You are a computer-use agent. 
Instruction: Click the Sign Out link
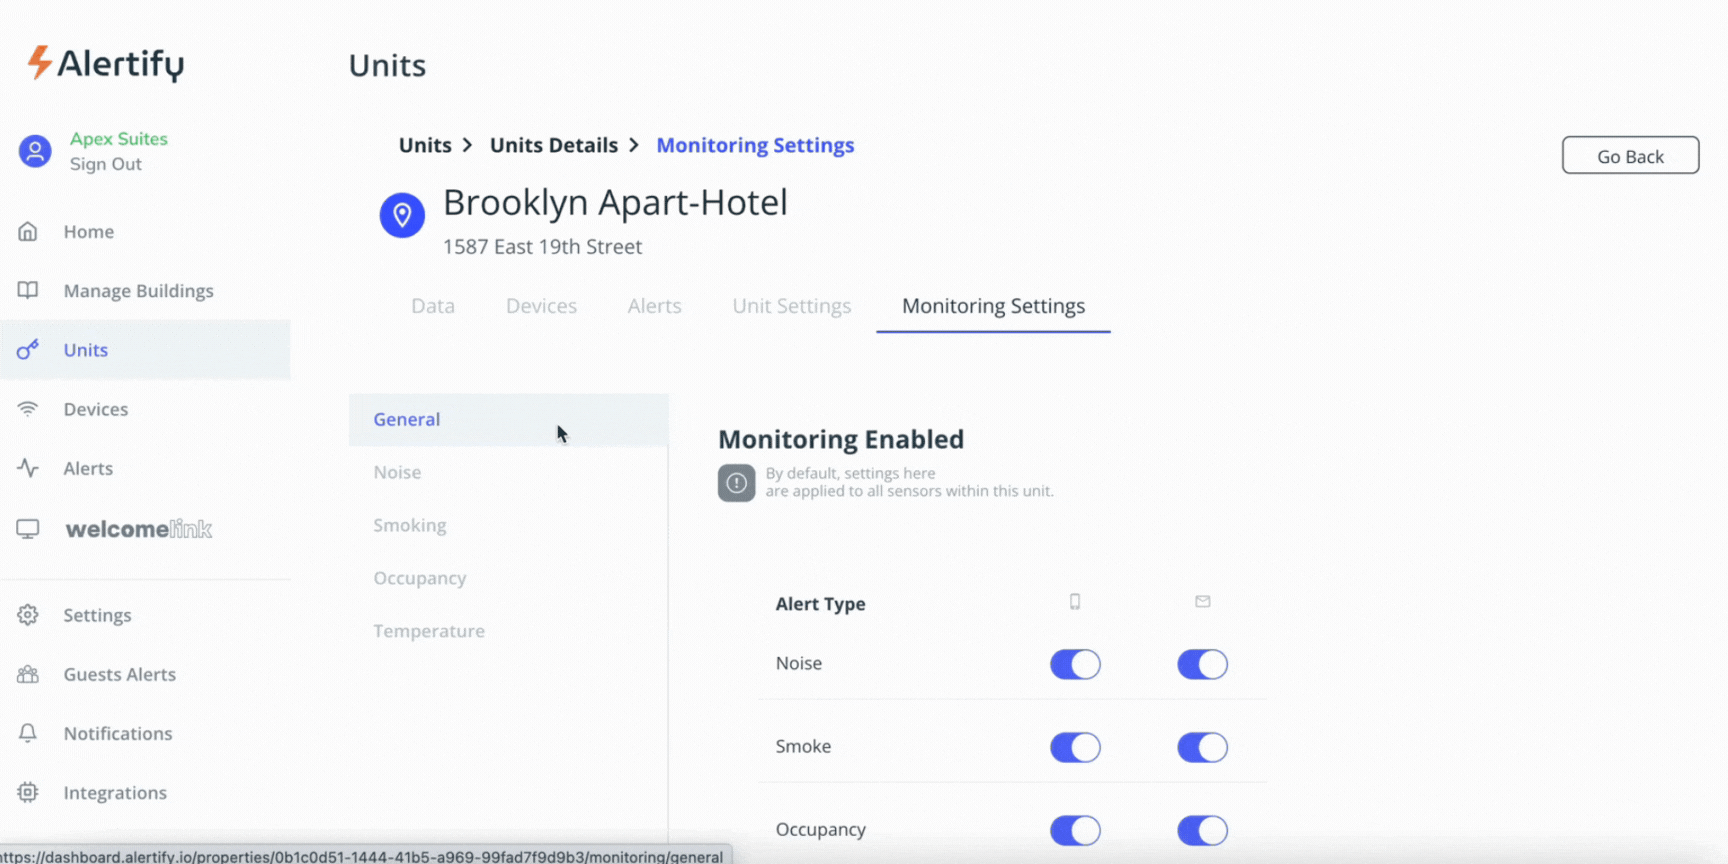pyautogui.click(x=105, y=164)
